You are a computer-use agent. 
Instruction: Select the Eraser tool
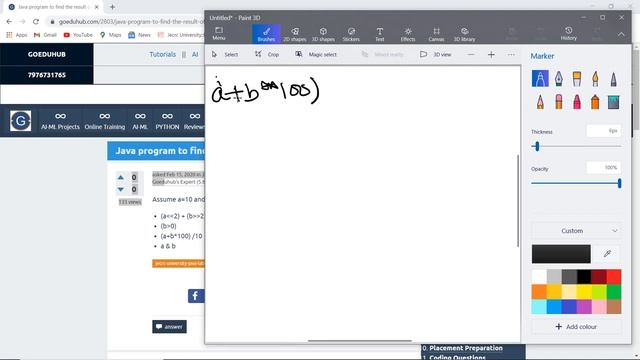[558, 101]
